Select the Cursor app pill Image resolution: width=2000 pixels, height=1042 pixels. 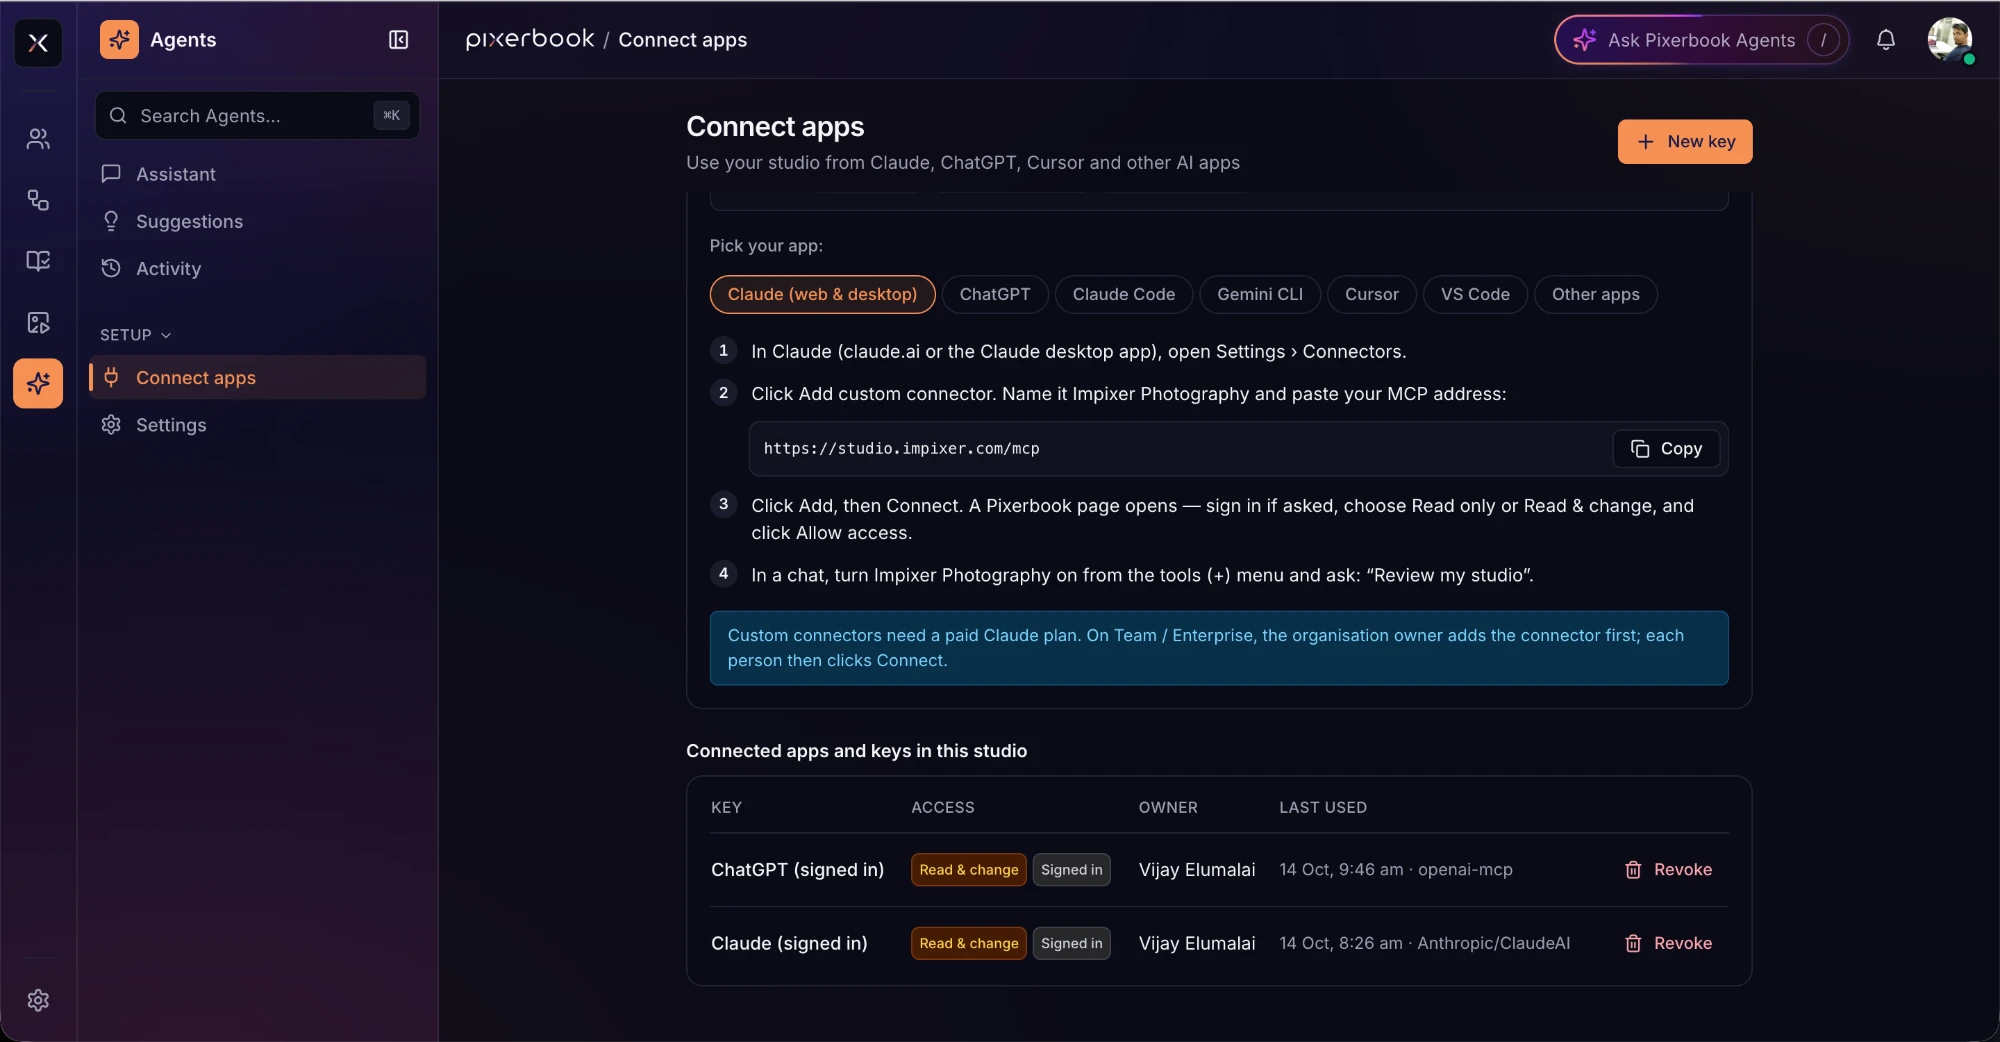(x=1372, y=294)
